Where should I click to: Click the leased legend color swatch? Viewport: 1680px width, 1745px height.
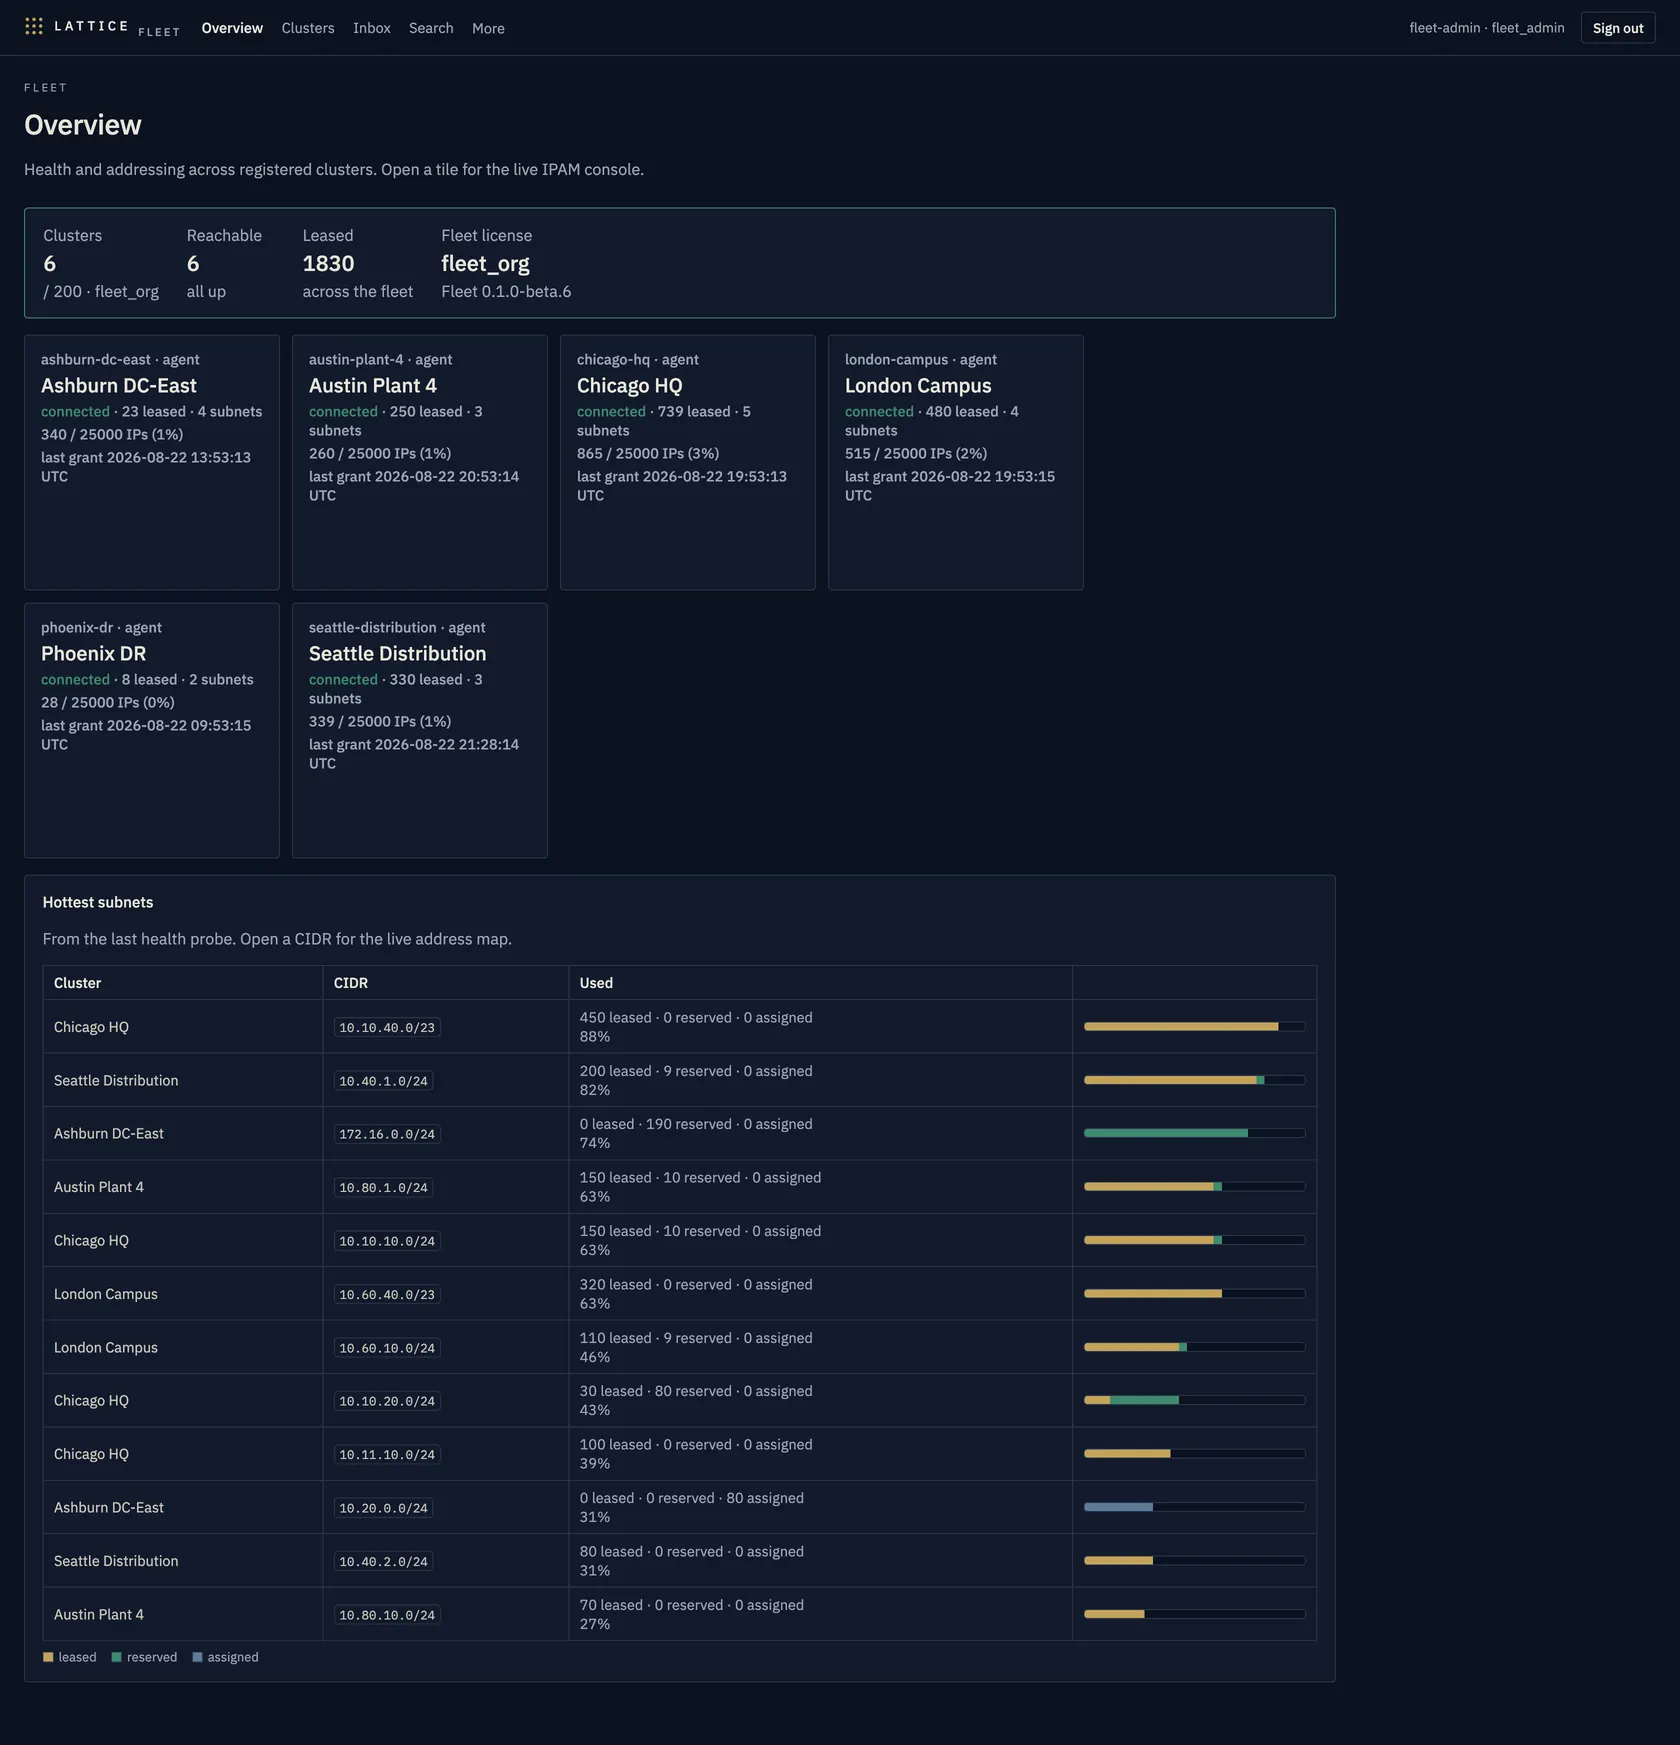click(48, 1657)
